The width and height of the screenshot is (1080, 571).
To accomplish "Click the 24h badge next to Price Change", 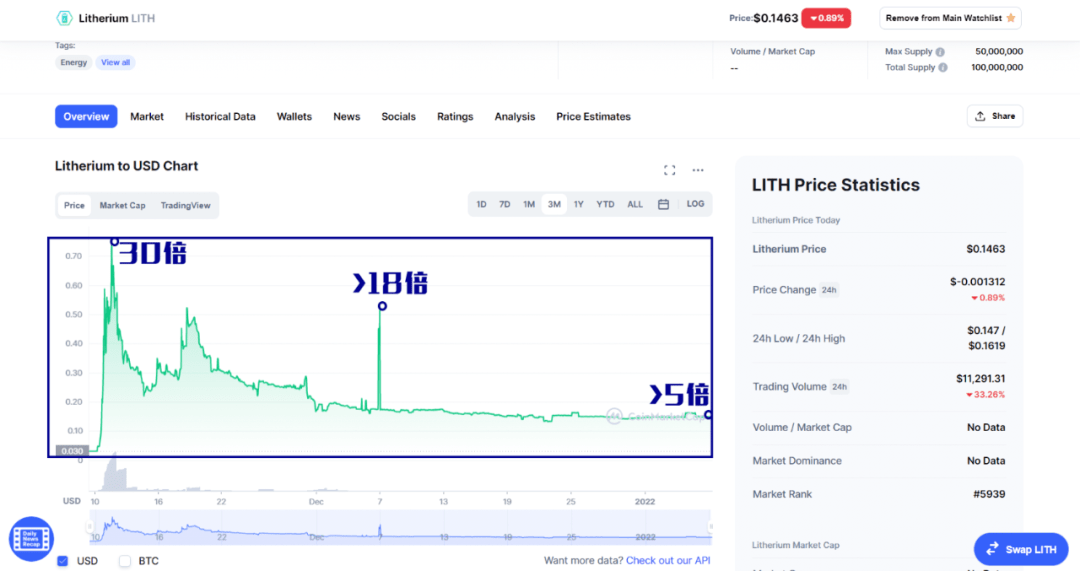I will (829, 290).
